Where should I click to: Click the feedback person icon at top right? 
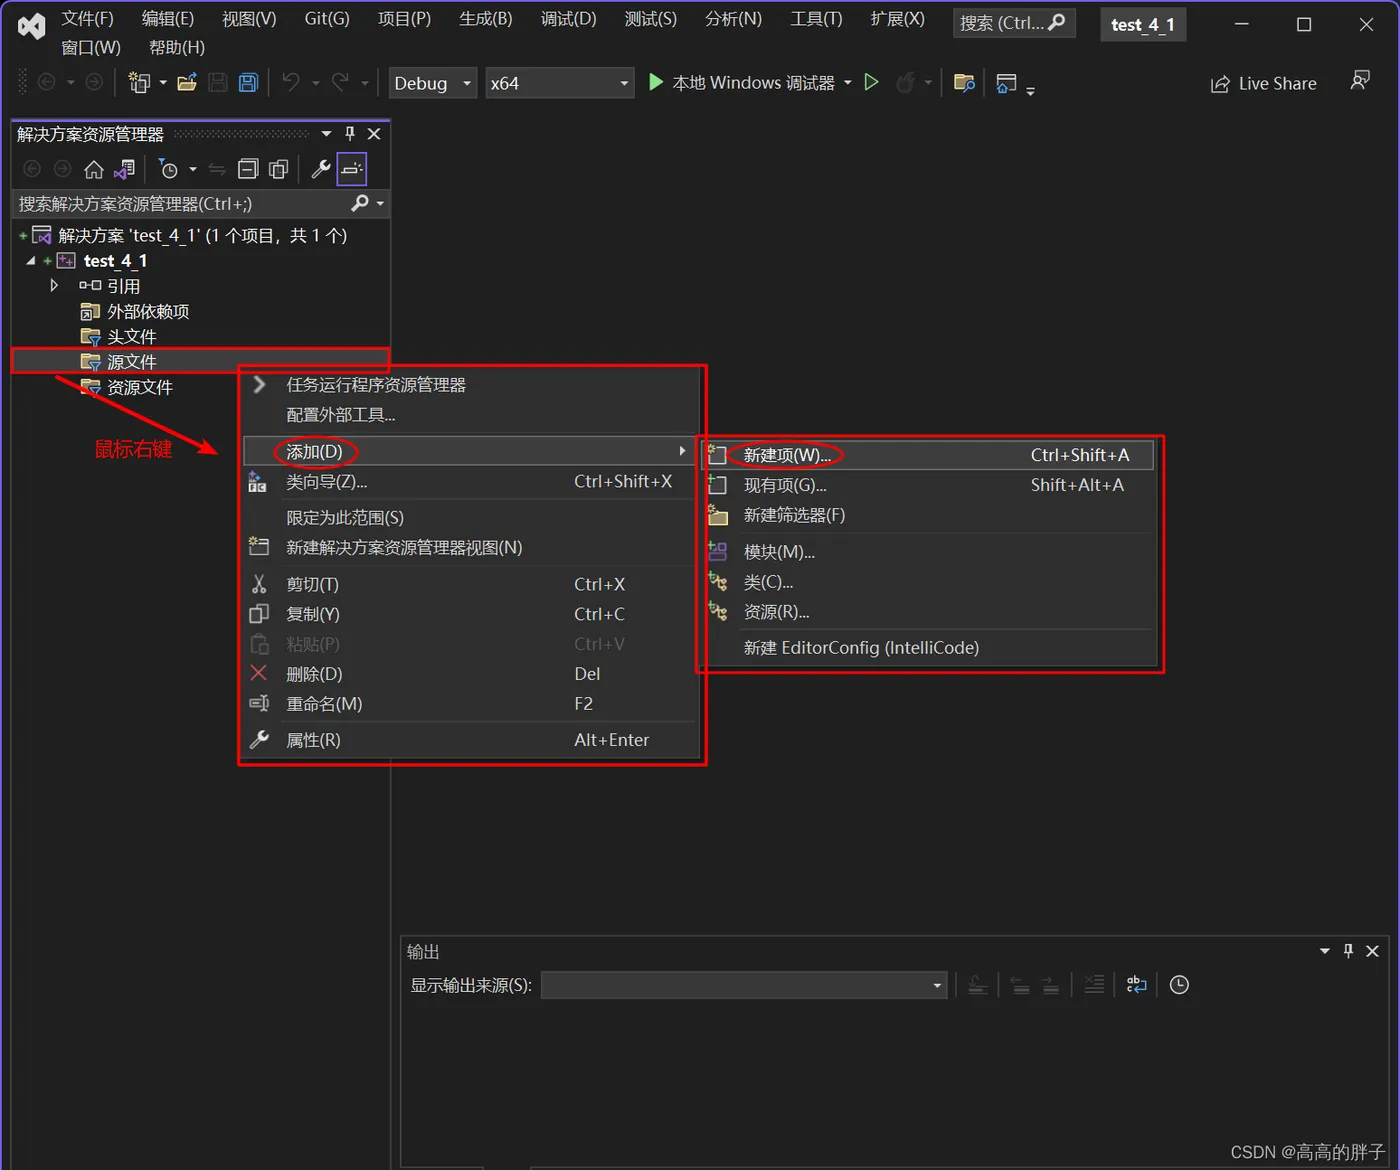(x=1360, y=80)
